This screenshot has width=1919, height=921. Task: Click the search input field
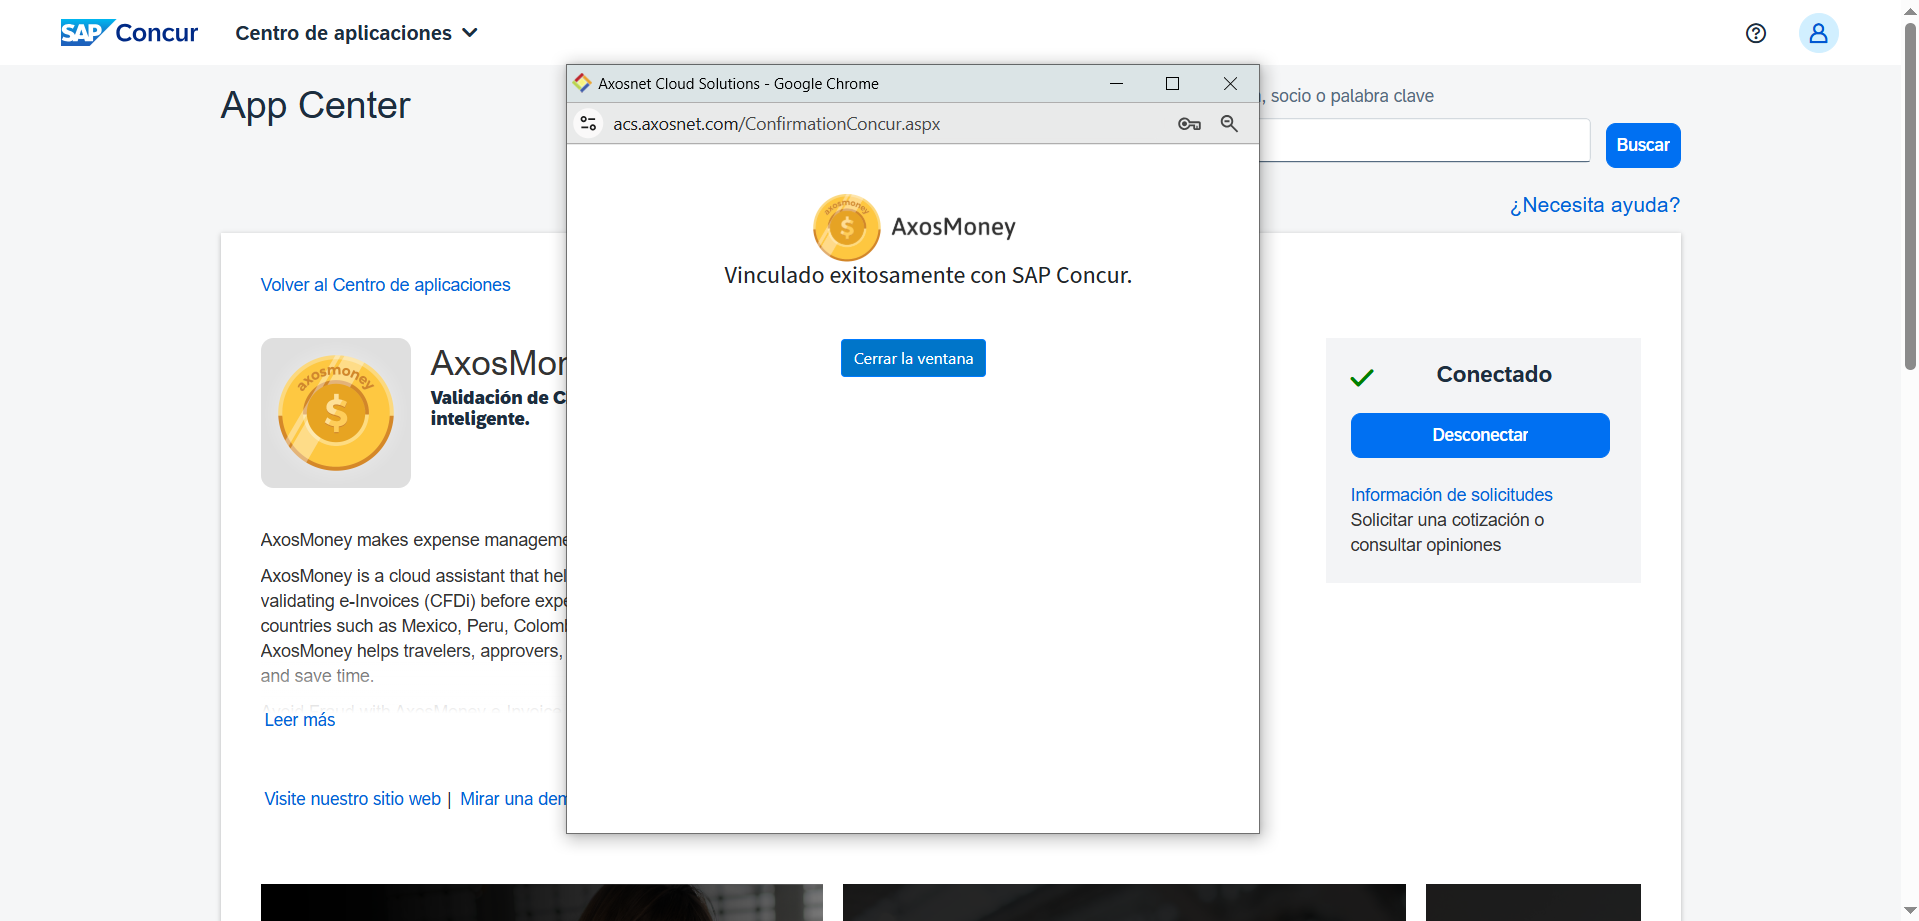point(1423,141)
